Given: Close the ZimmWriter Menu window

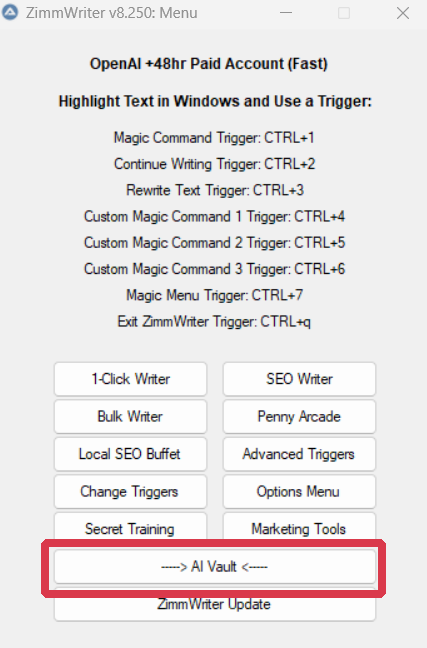Looking at the screenshot, I should [403, 13].
